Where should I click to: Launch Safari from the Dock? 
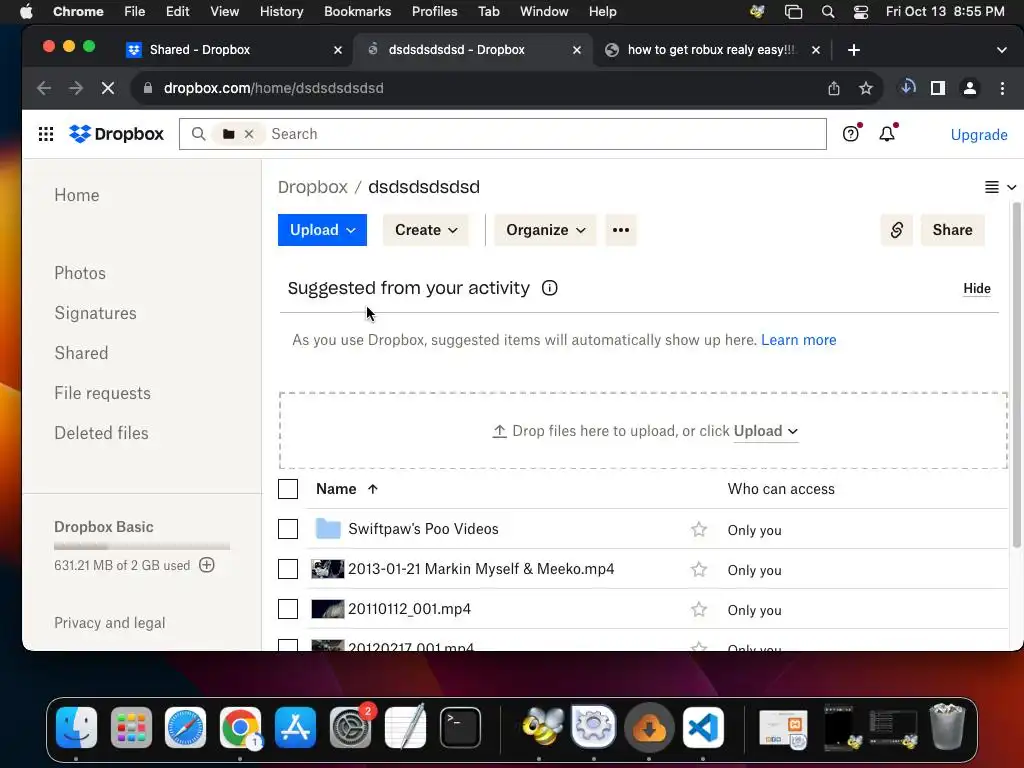click(185, 728)
